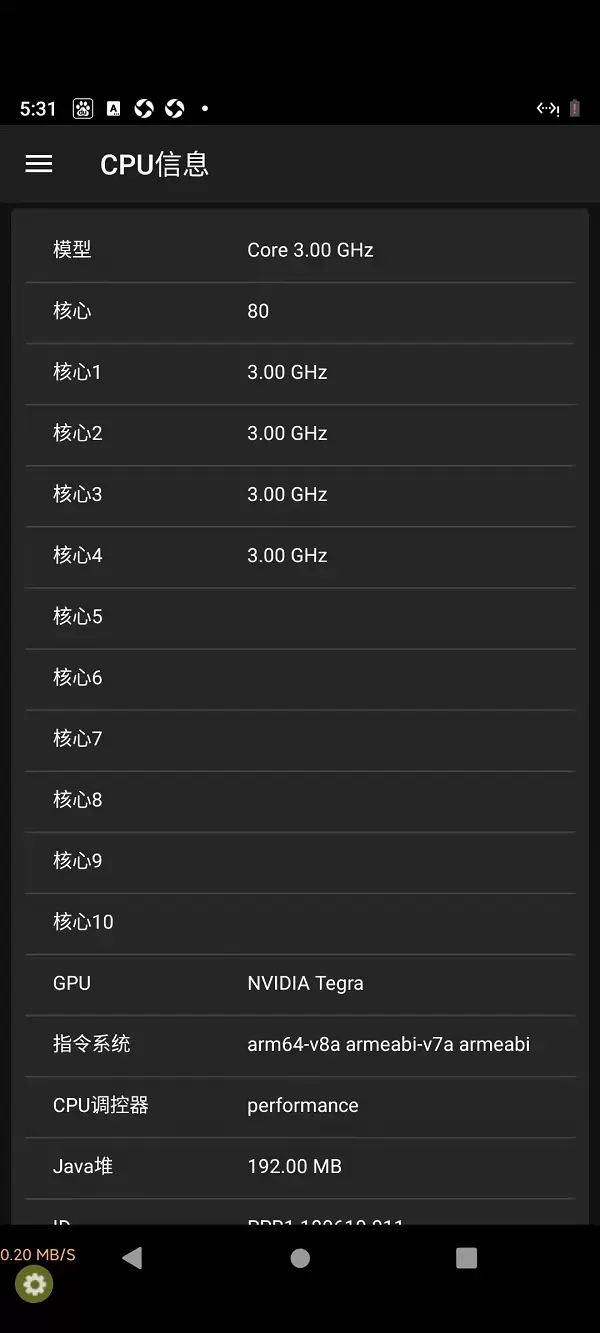
Task: Open the hamburger navigation menu
Action: [39, 164]
